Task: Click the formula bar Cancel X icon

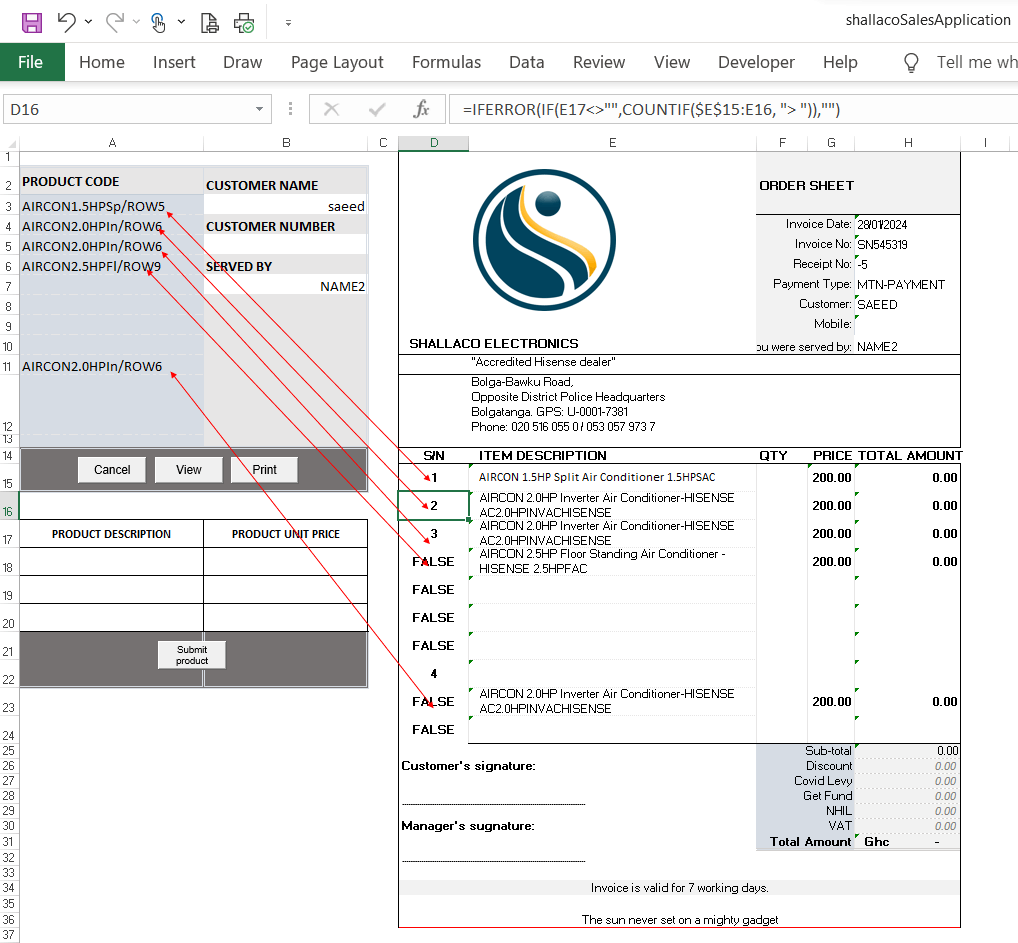Action: point(331,109)
